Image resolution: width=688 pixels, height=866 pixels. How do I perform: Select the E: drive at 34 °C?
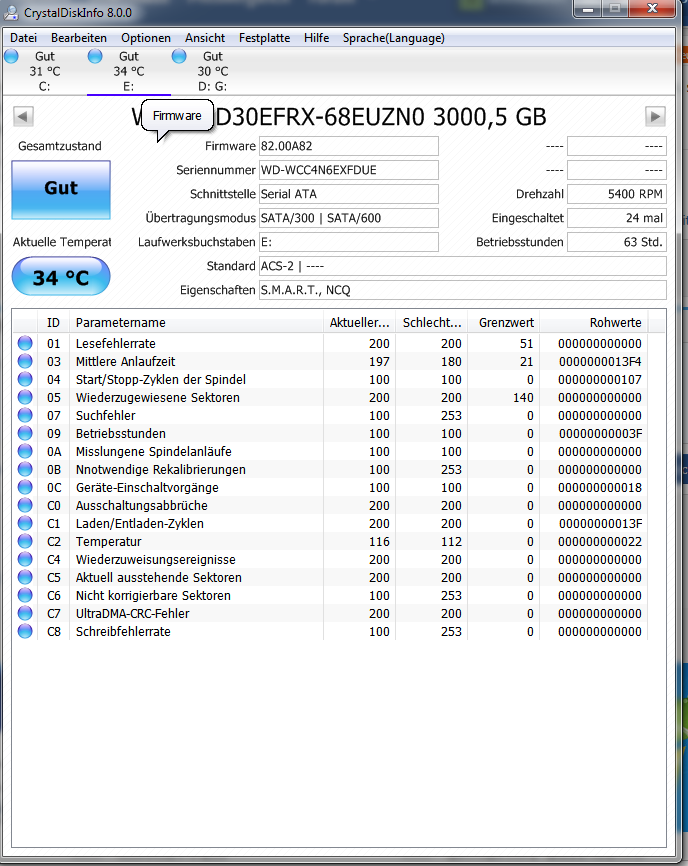(129, 71)
